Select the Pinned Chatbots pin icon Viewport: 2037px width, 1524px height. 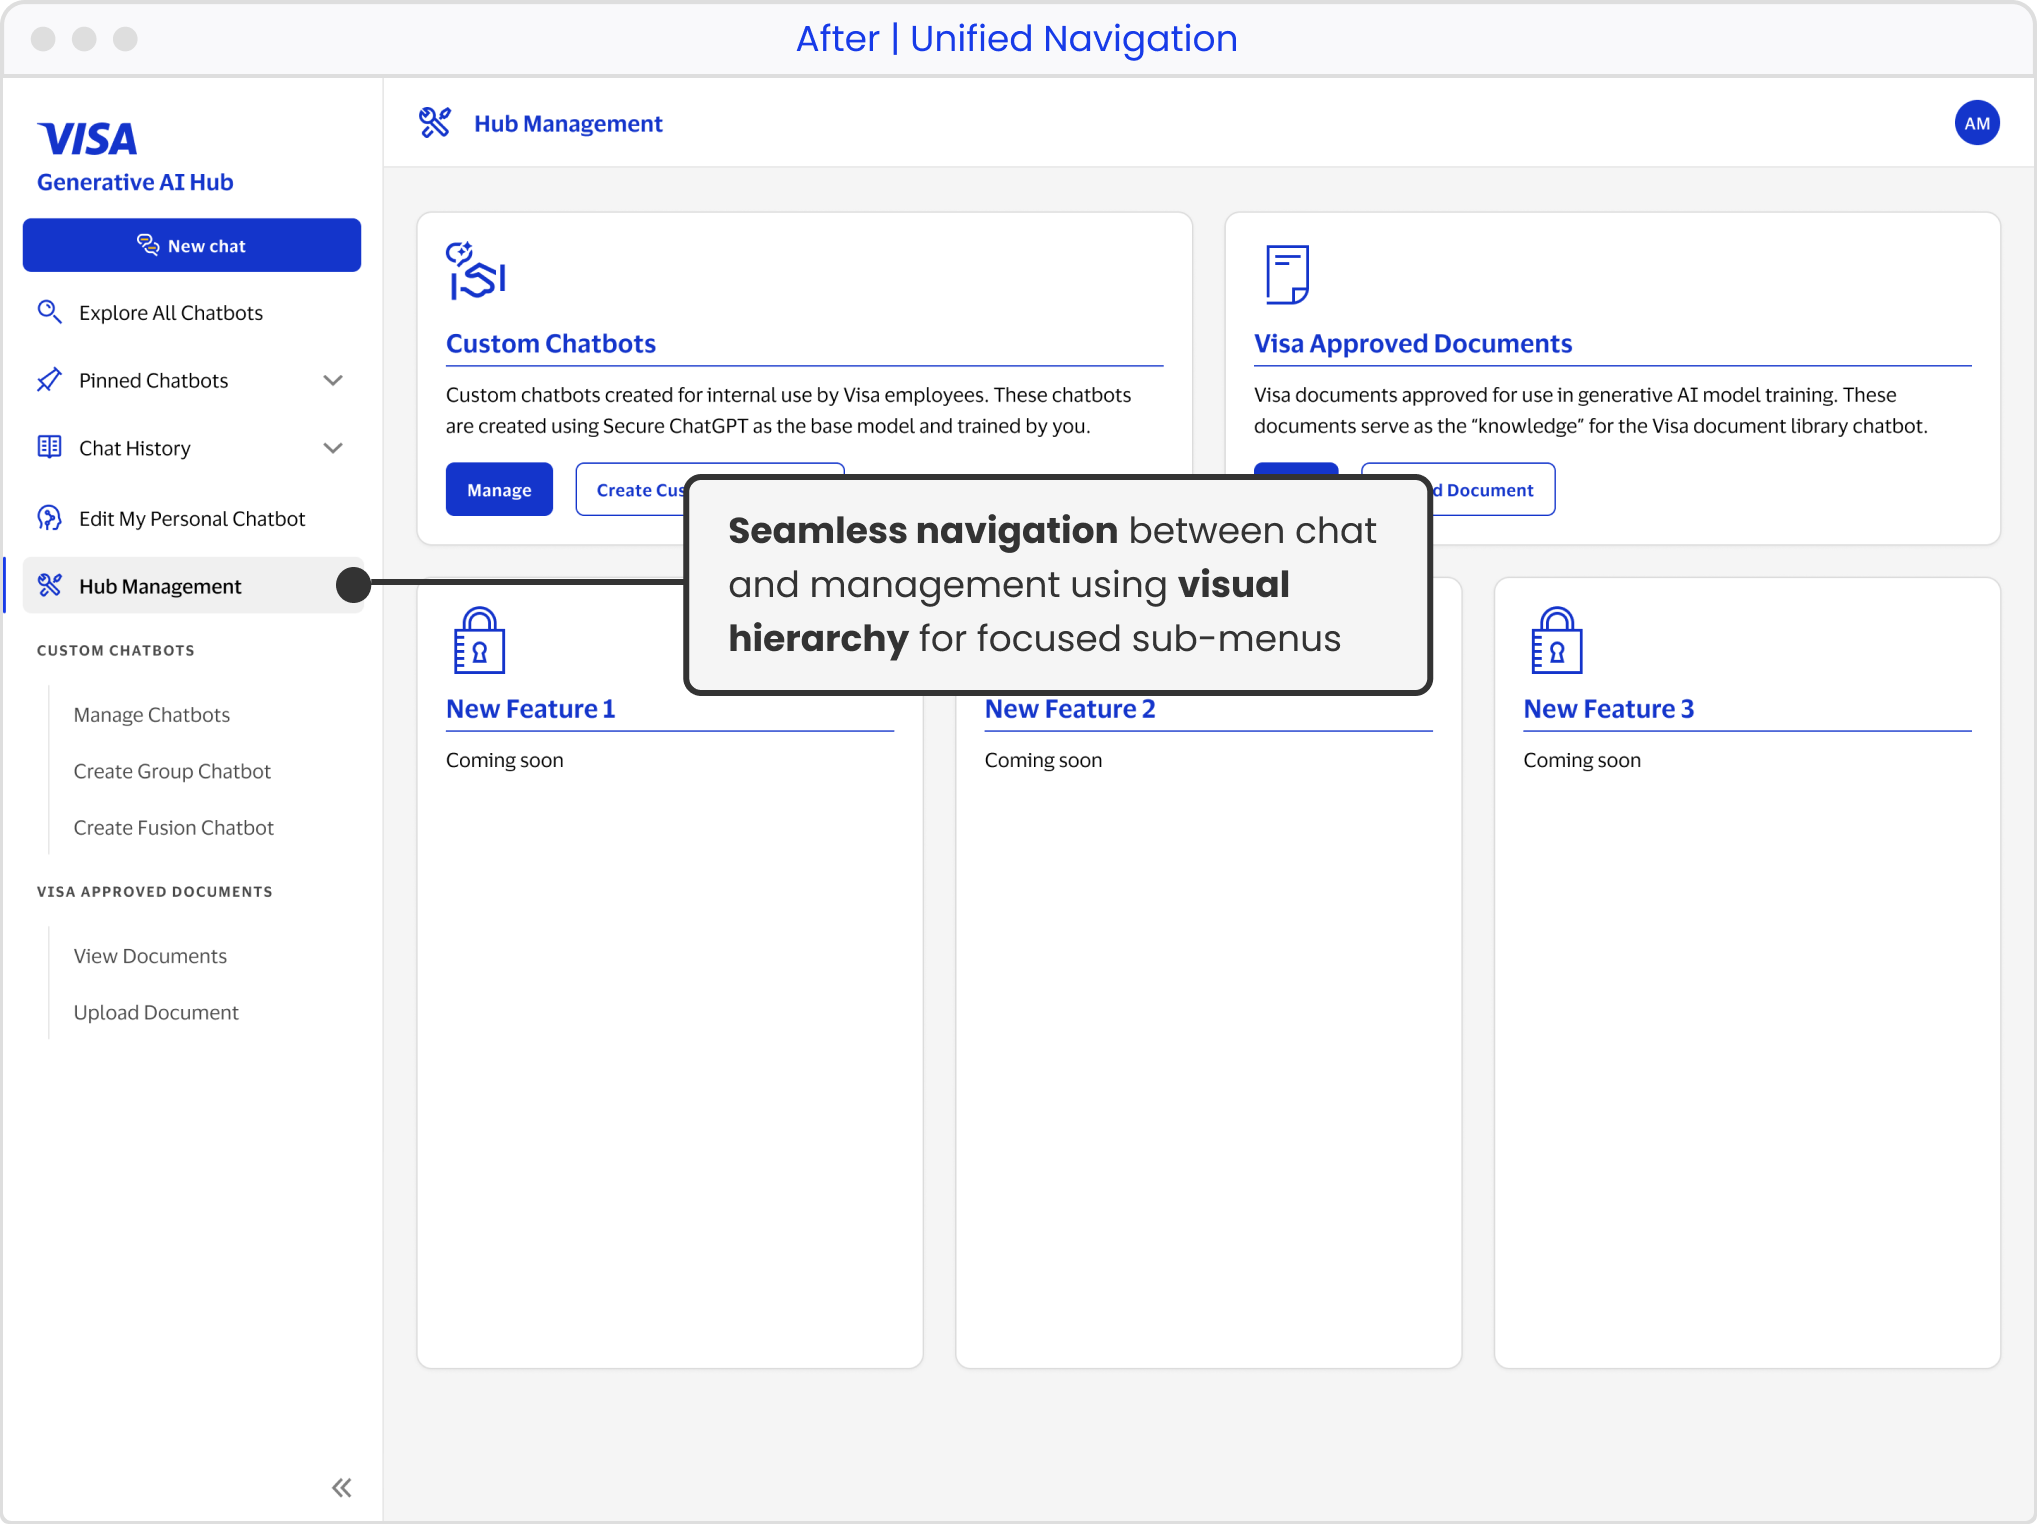coord(49,380)
